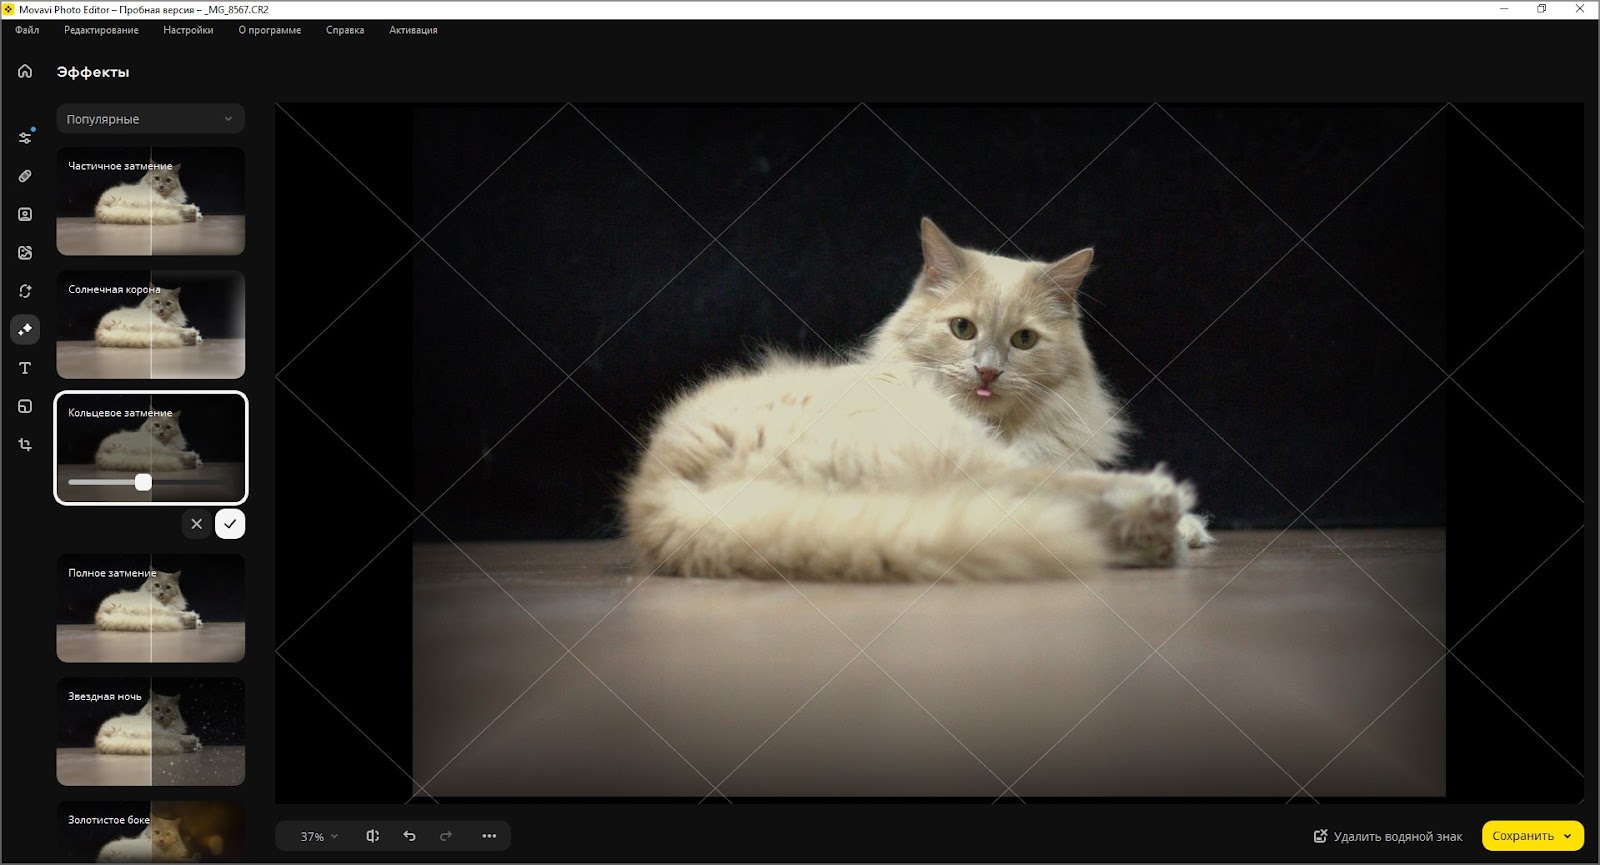Click the cat photo on canvas
The image size is (1600, 865).
coord(929,452)
